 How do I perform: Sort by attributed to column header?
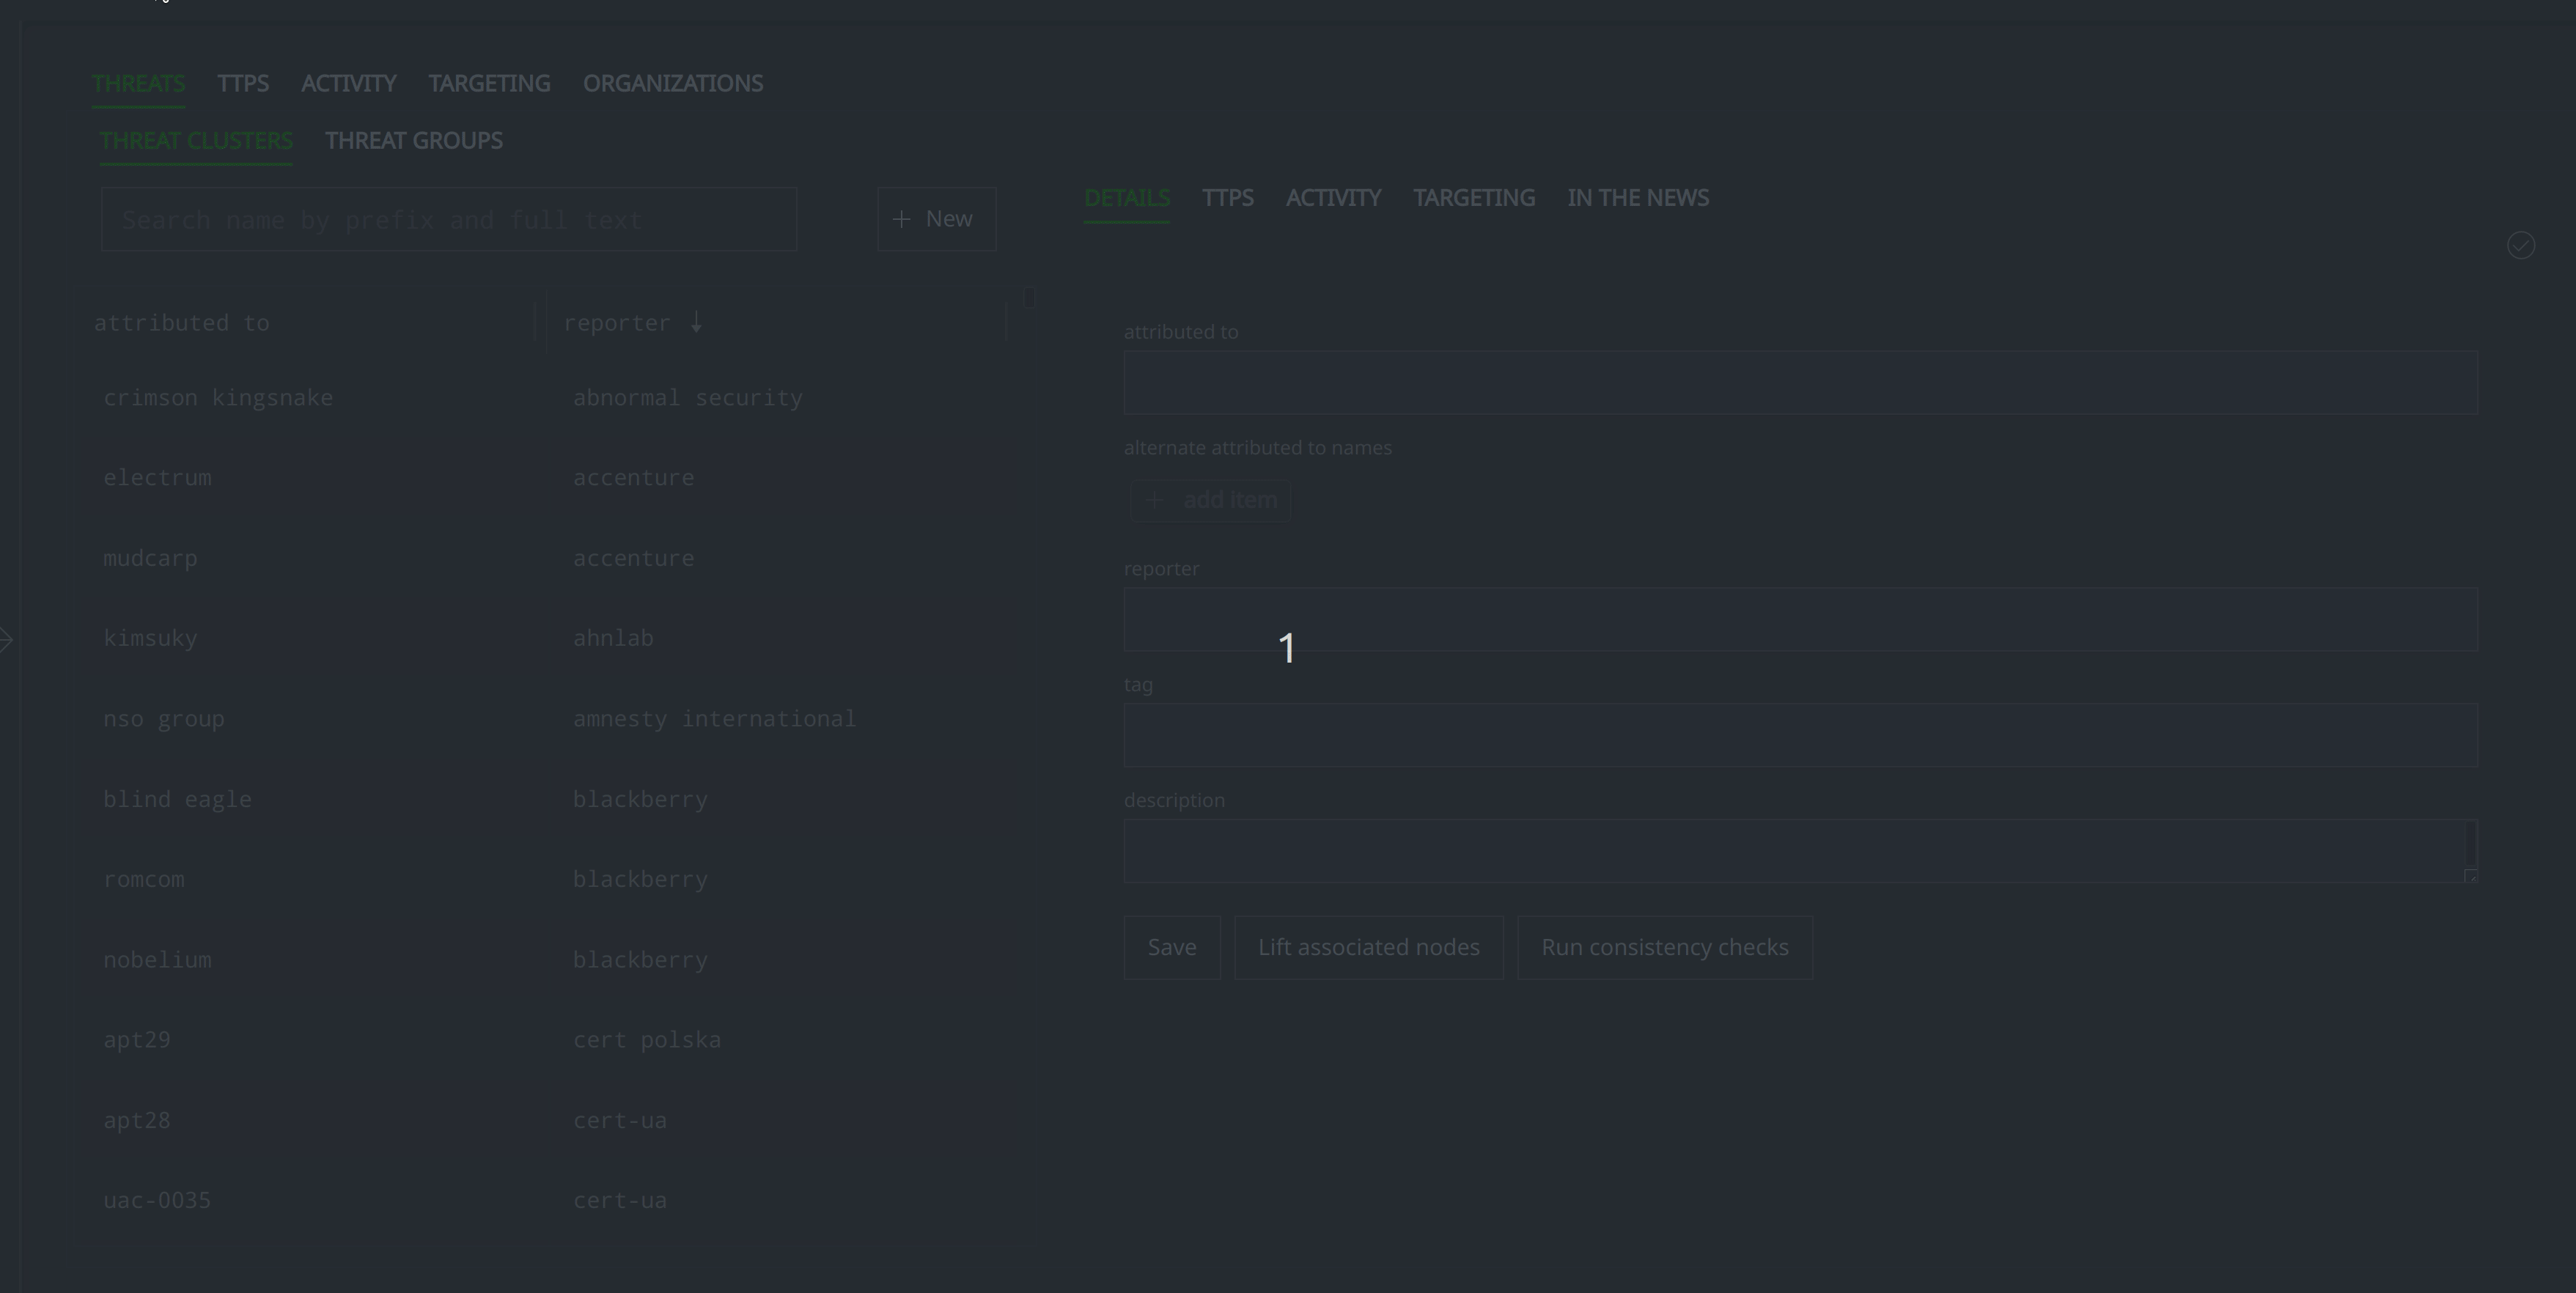(x=182, y=323)
